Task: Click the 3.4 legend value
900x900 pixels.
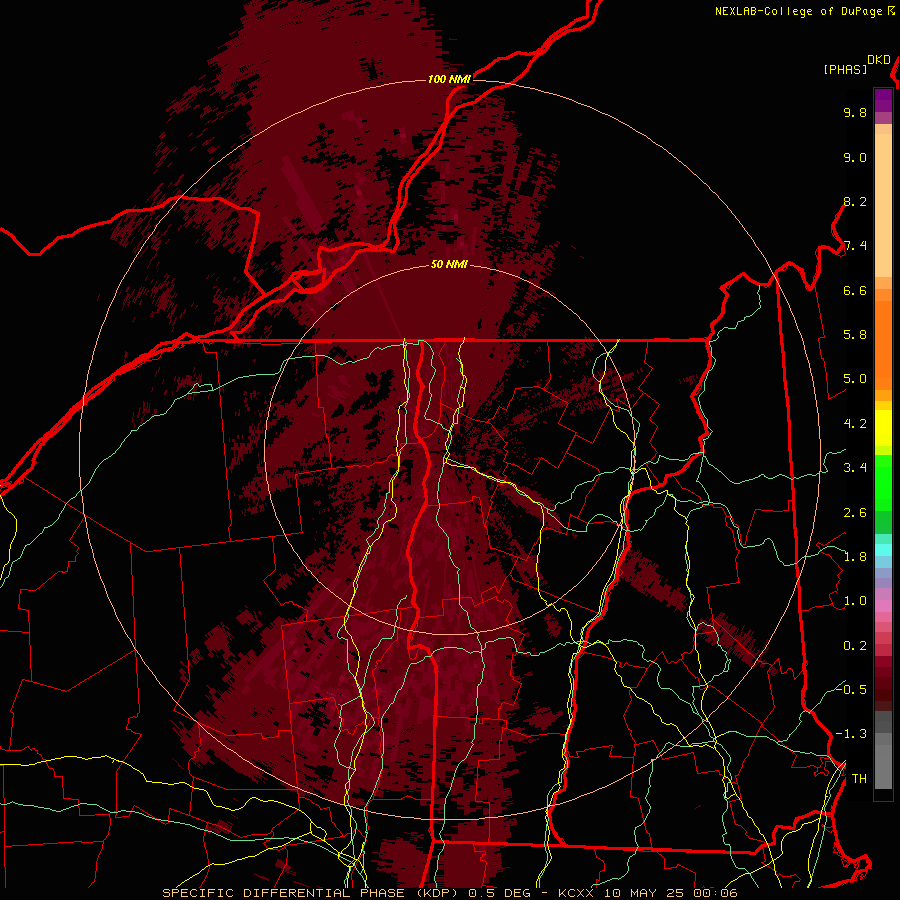Action: [855, 468]
